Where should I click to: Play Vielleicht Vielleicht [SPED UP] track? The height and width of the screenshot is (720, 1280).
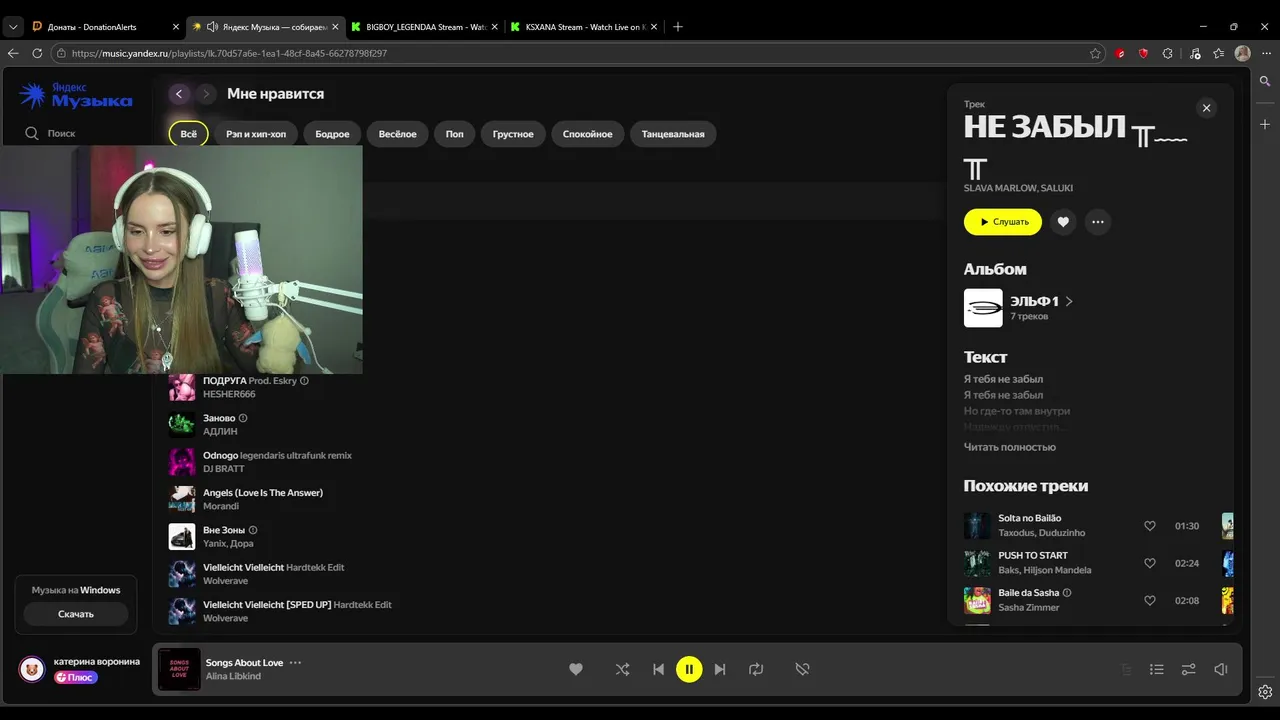pos(182,611)
